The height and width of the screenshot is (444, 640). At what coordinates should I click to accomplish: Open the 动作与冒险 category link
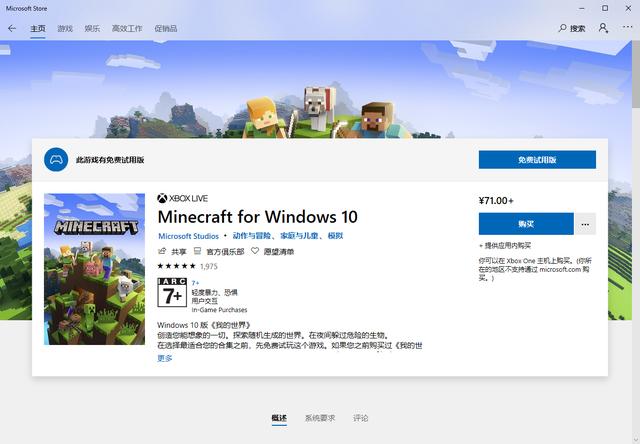(251, 236)
